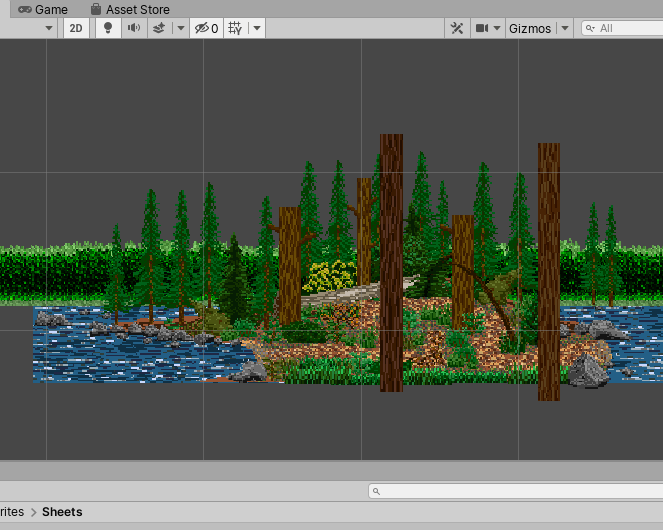
Task: Click the Gizmos button
Action: pos(529,28)
